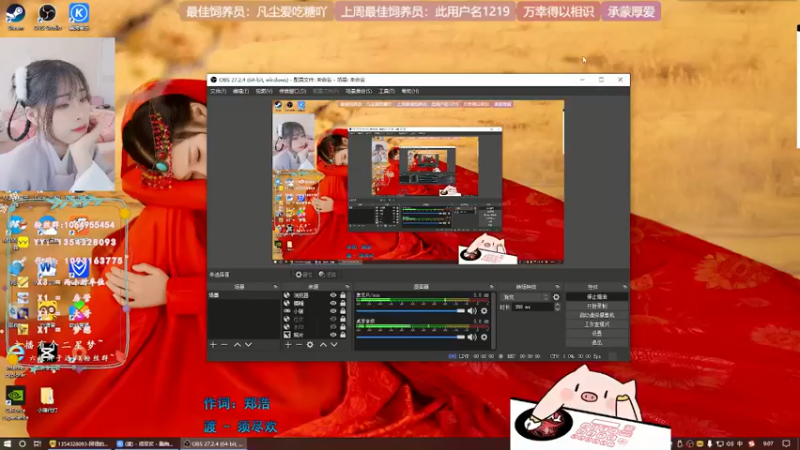Toggle lock on 浏览器 source
Viewport: 800px width, 450px height.
[343, 295]
